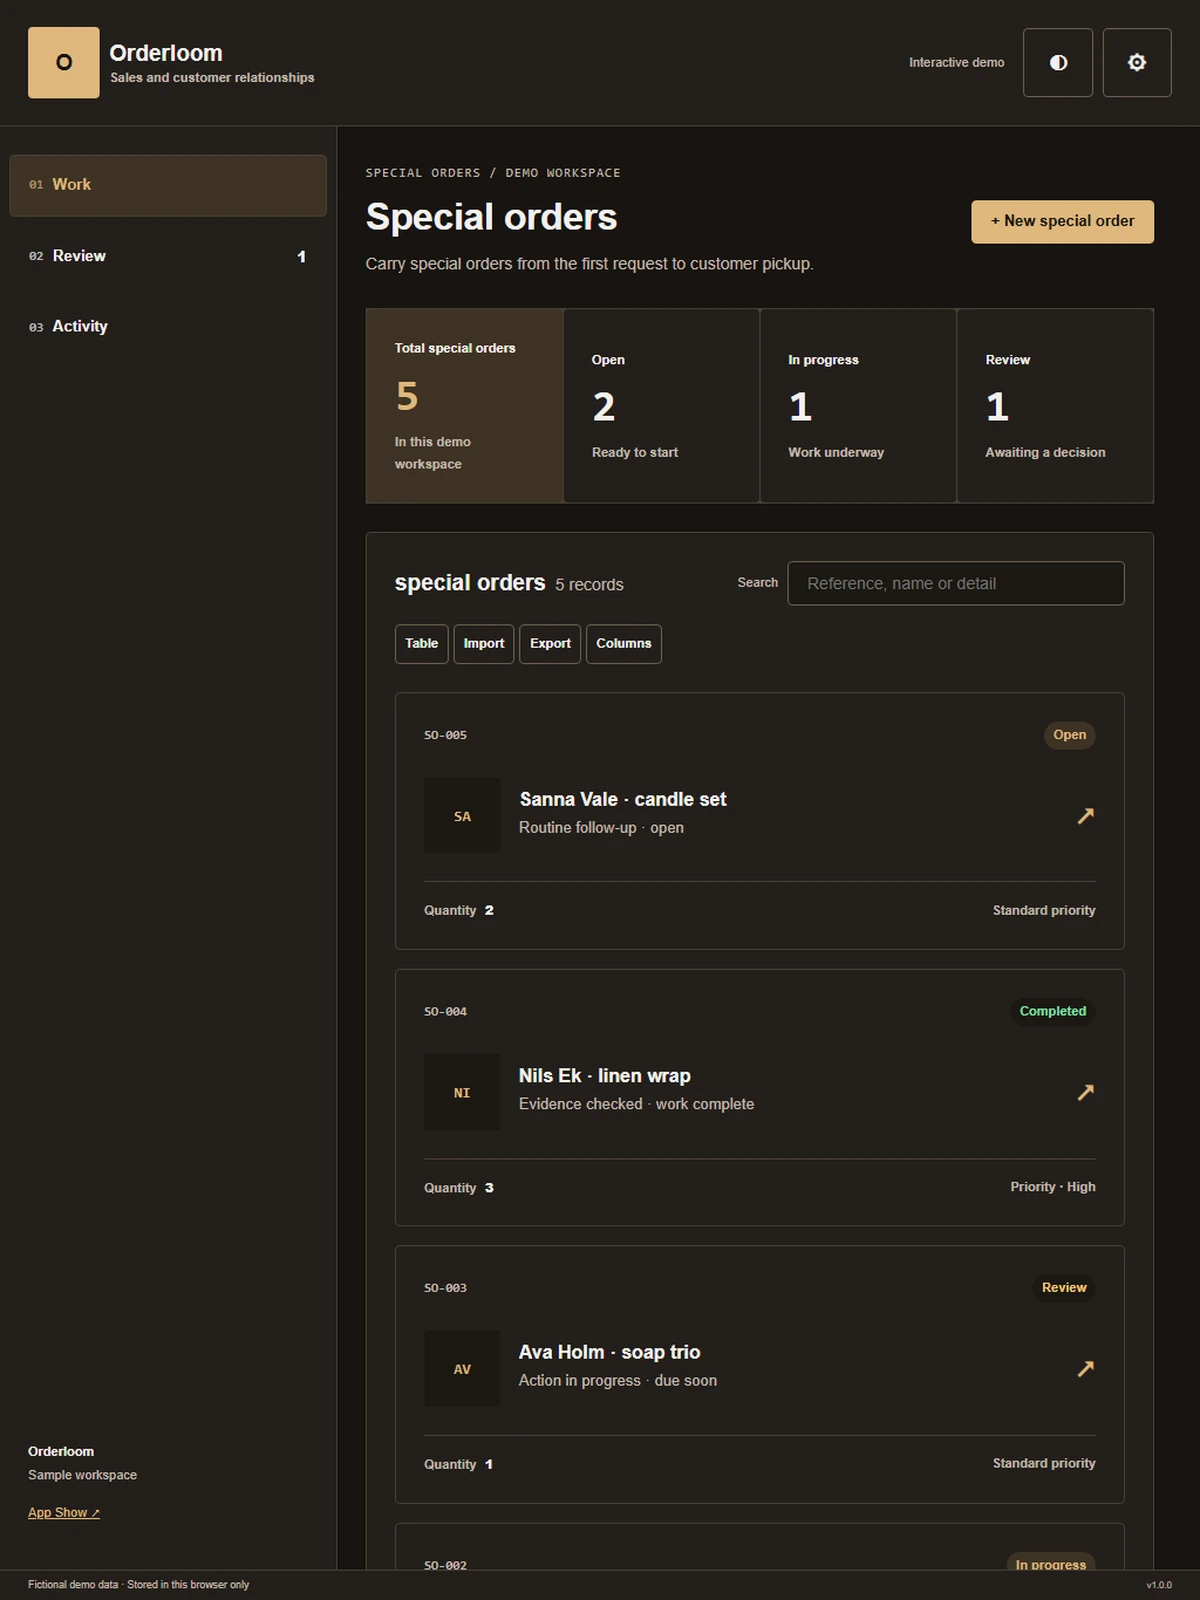Follow the App Show link
The height and width of the screenshot is (1600, 1200).
coord(64,1513)
